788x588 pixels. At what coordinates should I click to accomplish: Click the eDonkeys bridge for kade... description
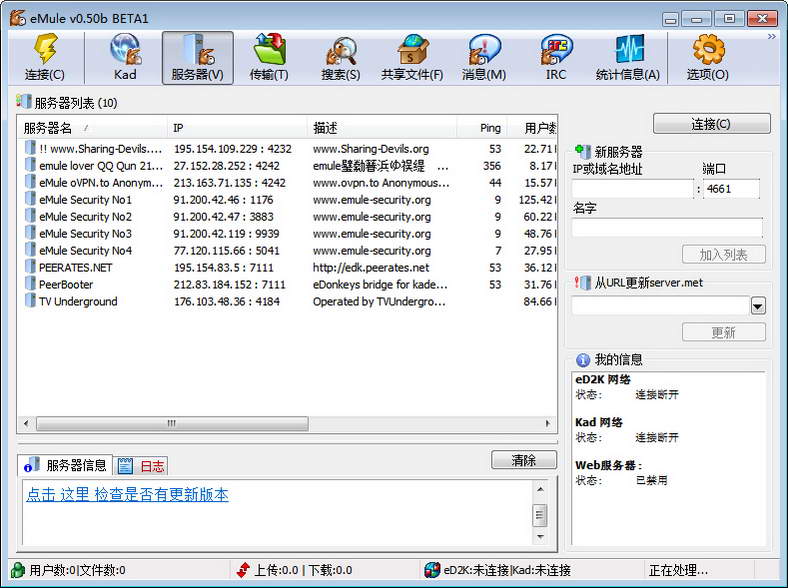click(x=380, y=284)
